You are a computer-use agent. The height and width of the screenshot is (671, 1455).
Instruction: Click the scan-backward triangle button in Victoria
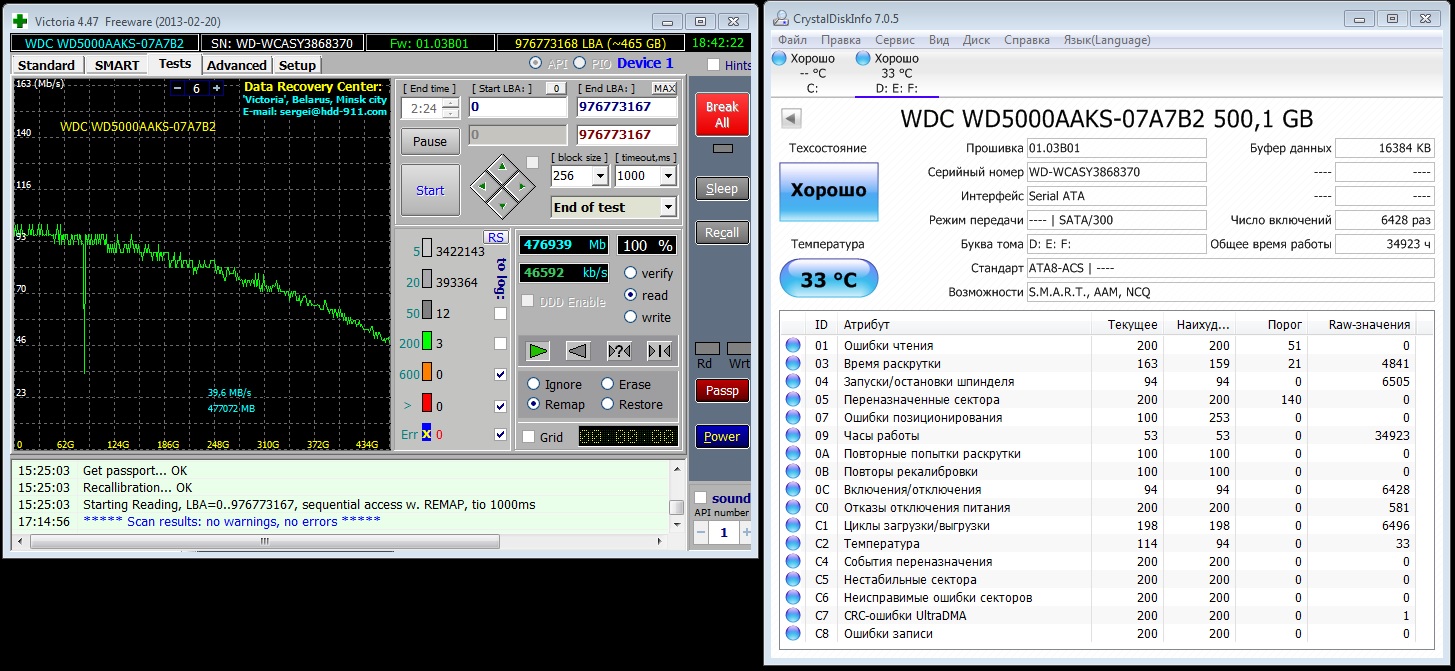click(577, 350)
